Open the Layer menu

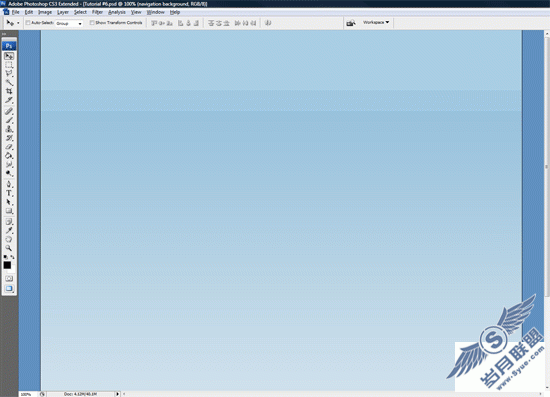(63, 12)
